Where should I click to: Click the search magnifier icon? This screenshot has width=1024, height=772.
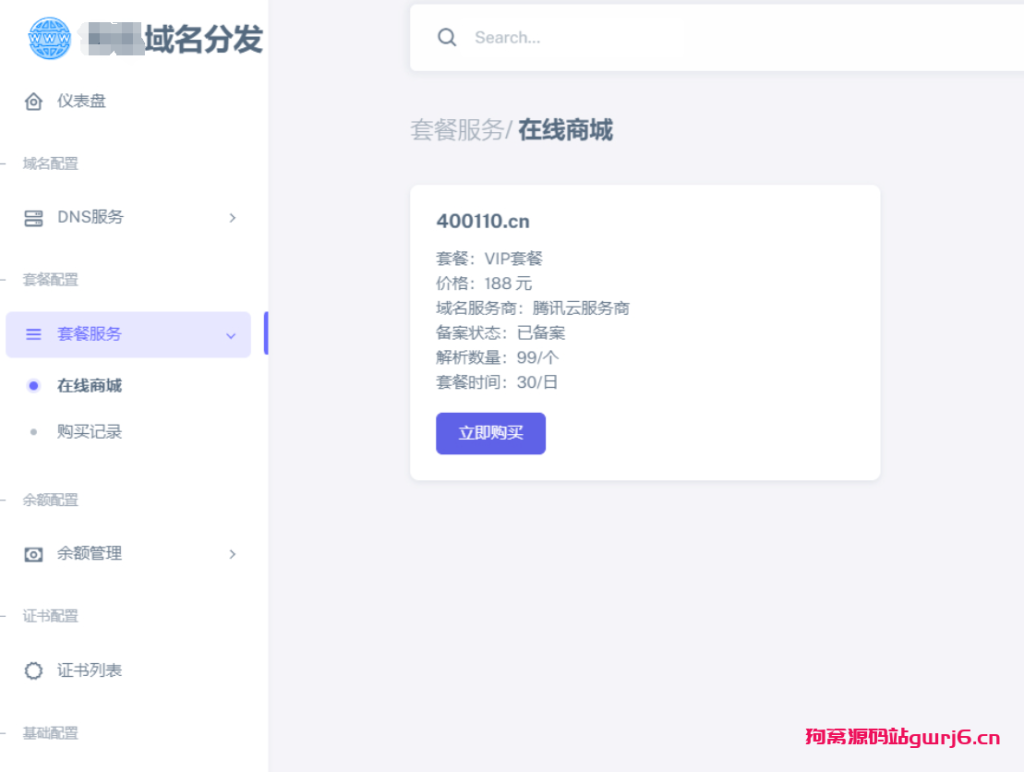pyautogui.click(x=447, y=37)
